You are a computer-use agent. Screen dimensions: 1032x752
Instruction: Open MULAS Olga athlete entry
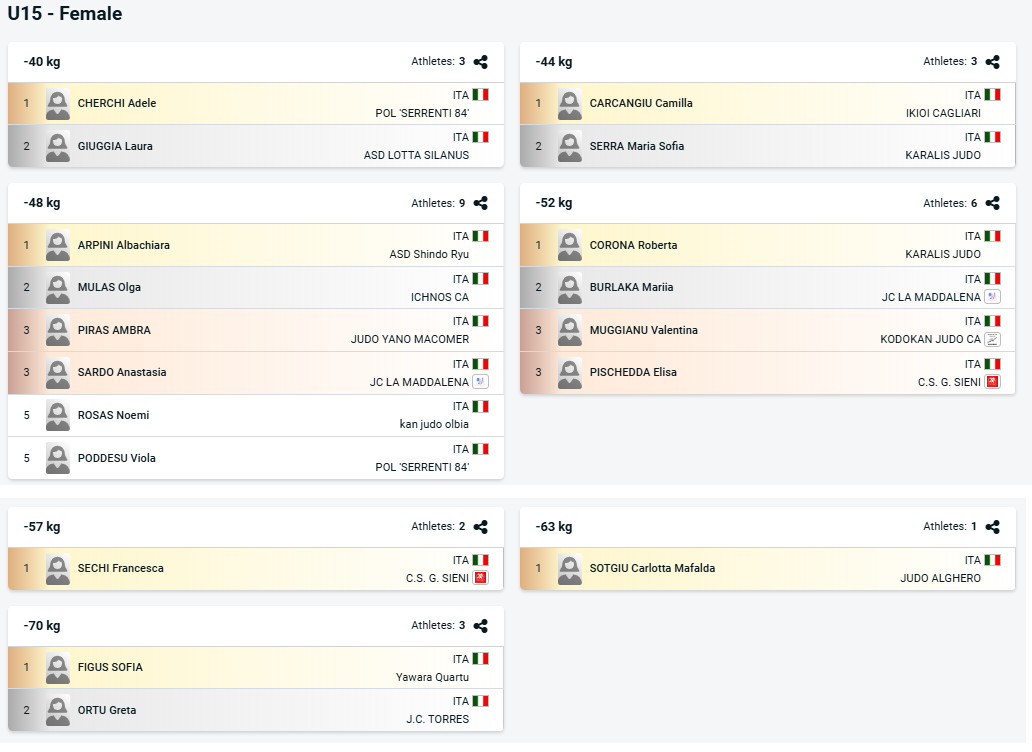point(109,288)
